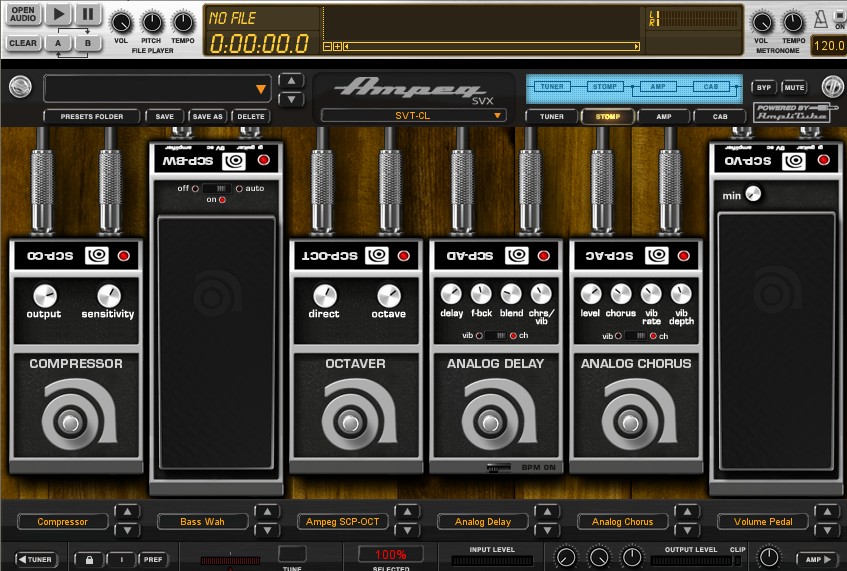
Task: Switch to the Stomp tab
Action: (608, 117)
